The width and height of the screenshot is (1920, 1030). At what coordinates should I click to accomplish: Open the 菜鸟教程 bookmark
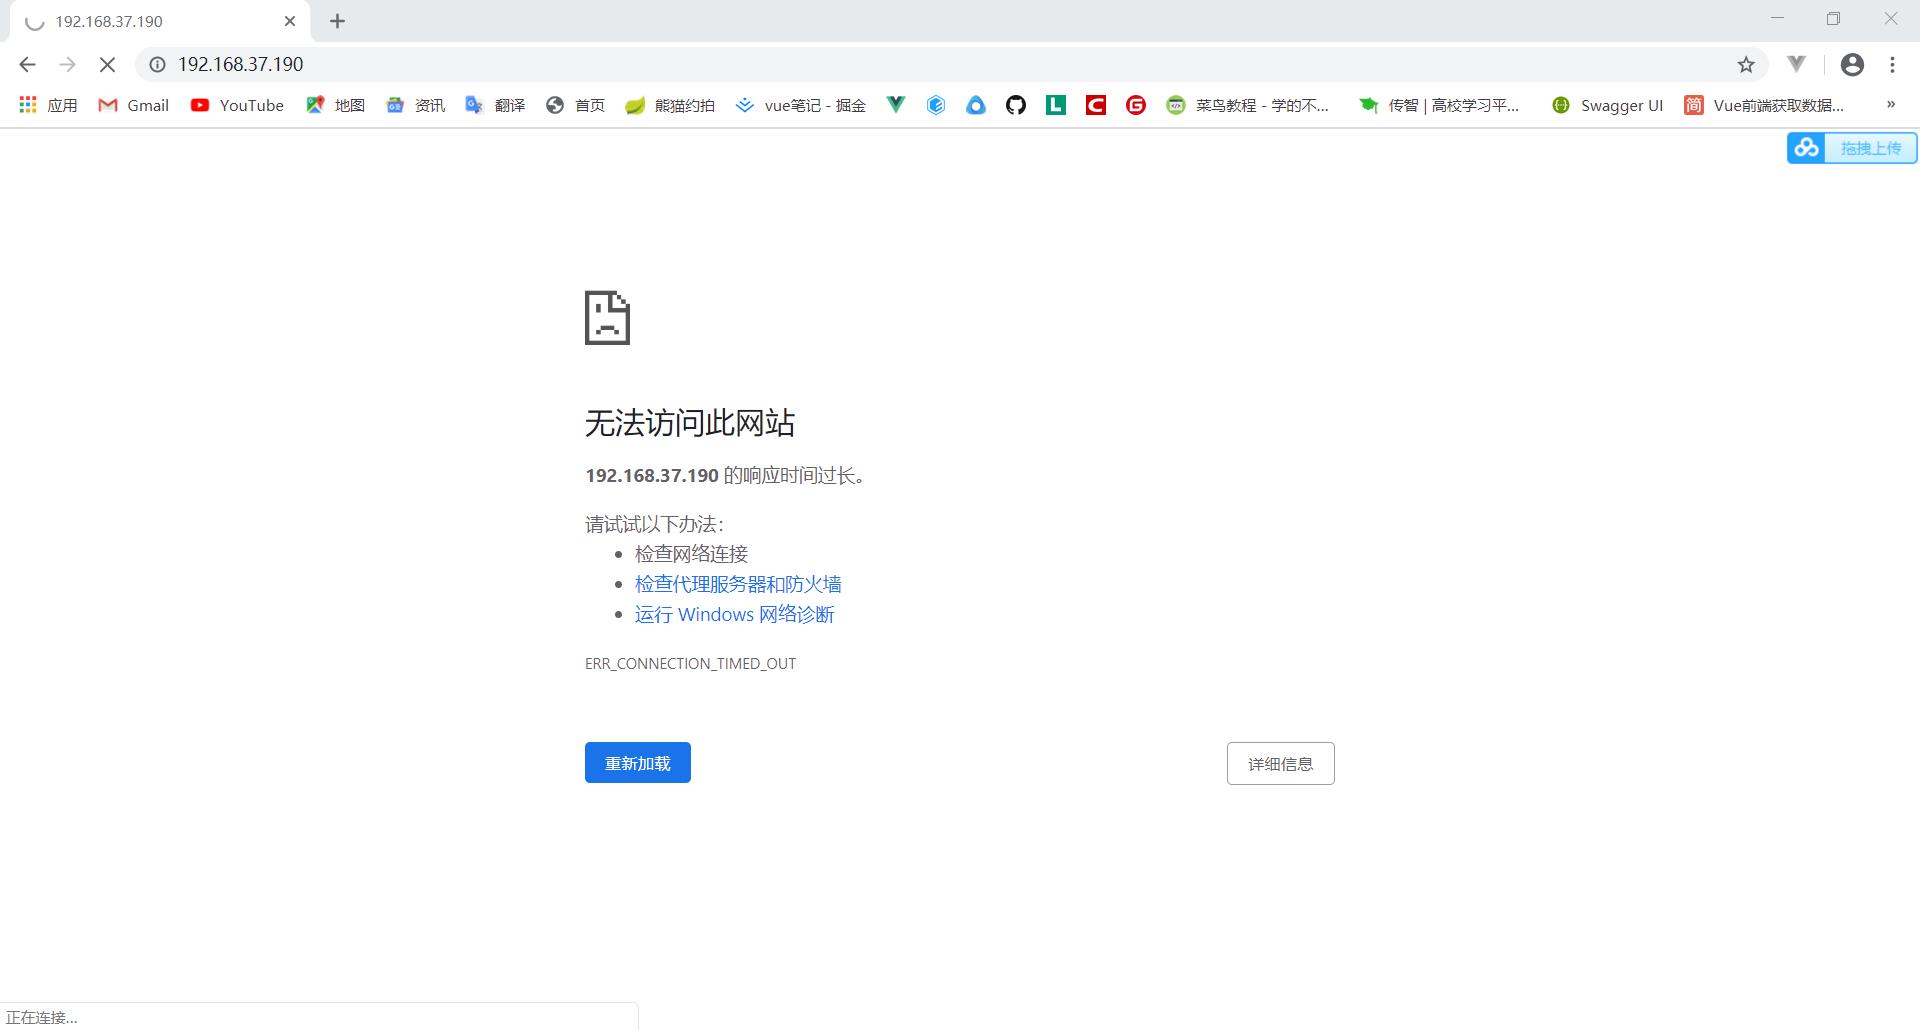[1247, 105]
